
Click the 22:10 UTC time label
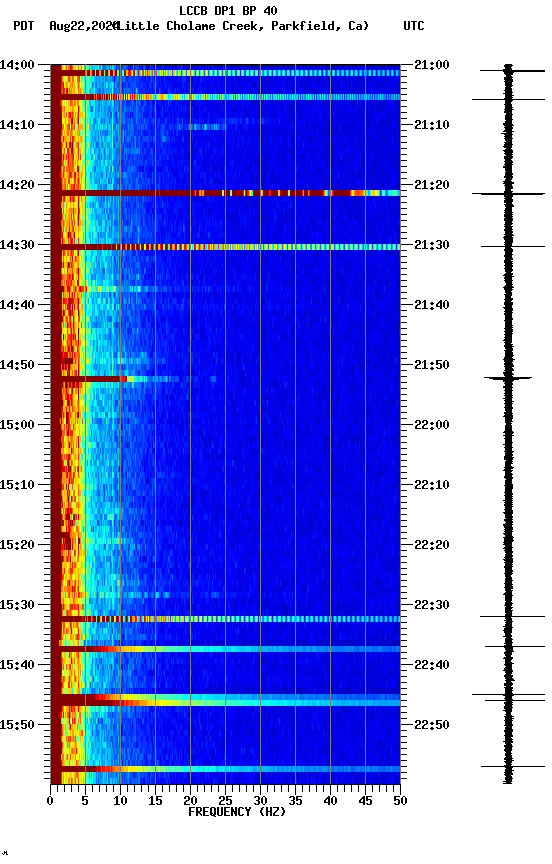431,485
